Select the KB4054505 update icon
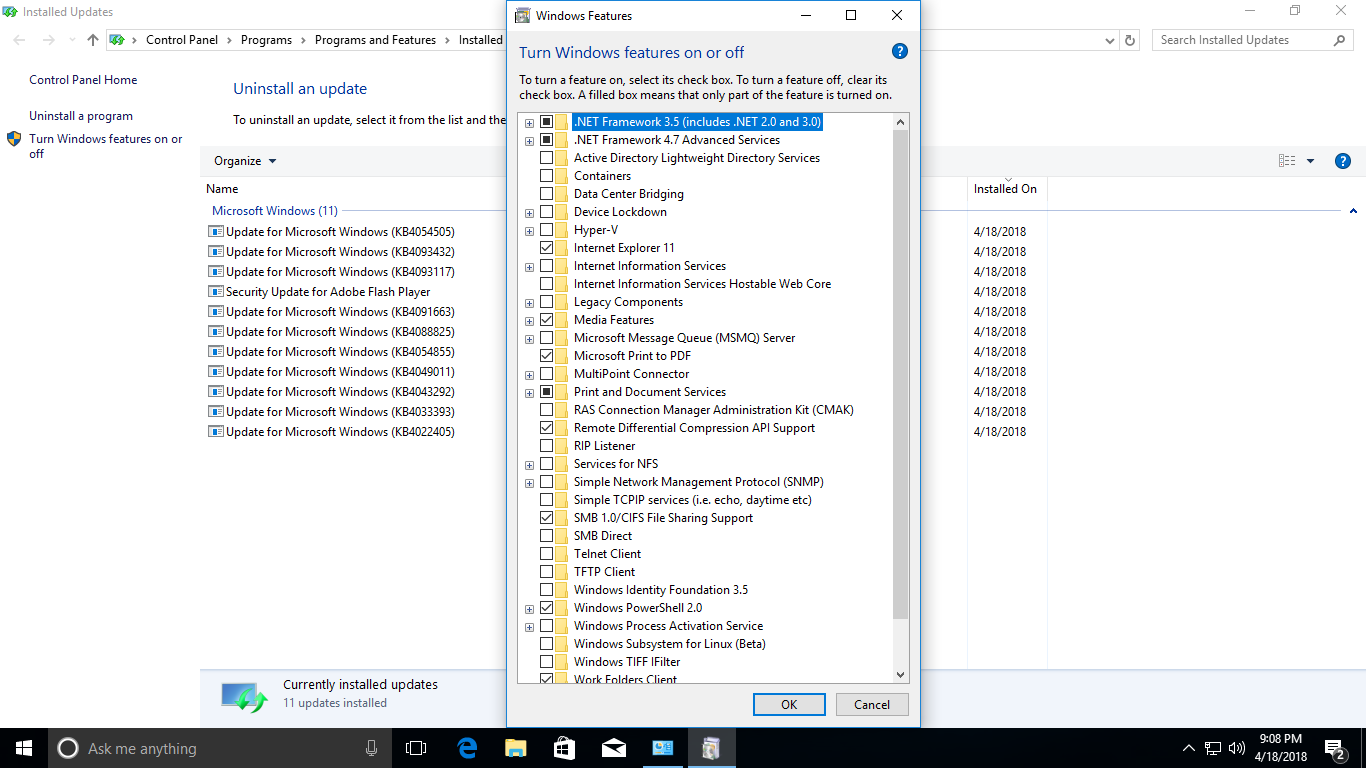The image size is (1366, 768). (215, 231)
